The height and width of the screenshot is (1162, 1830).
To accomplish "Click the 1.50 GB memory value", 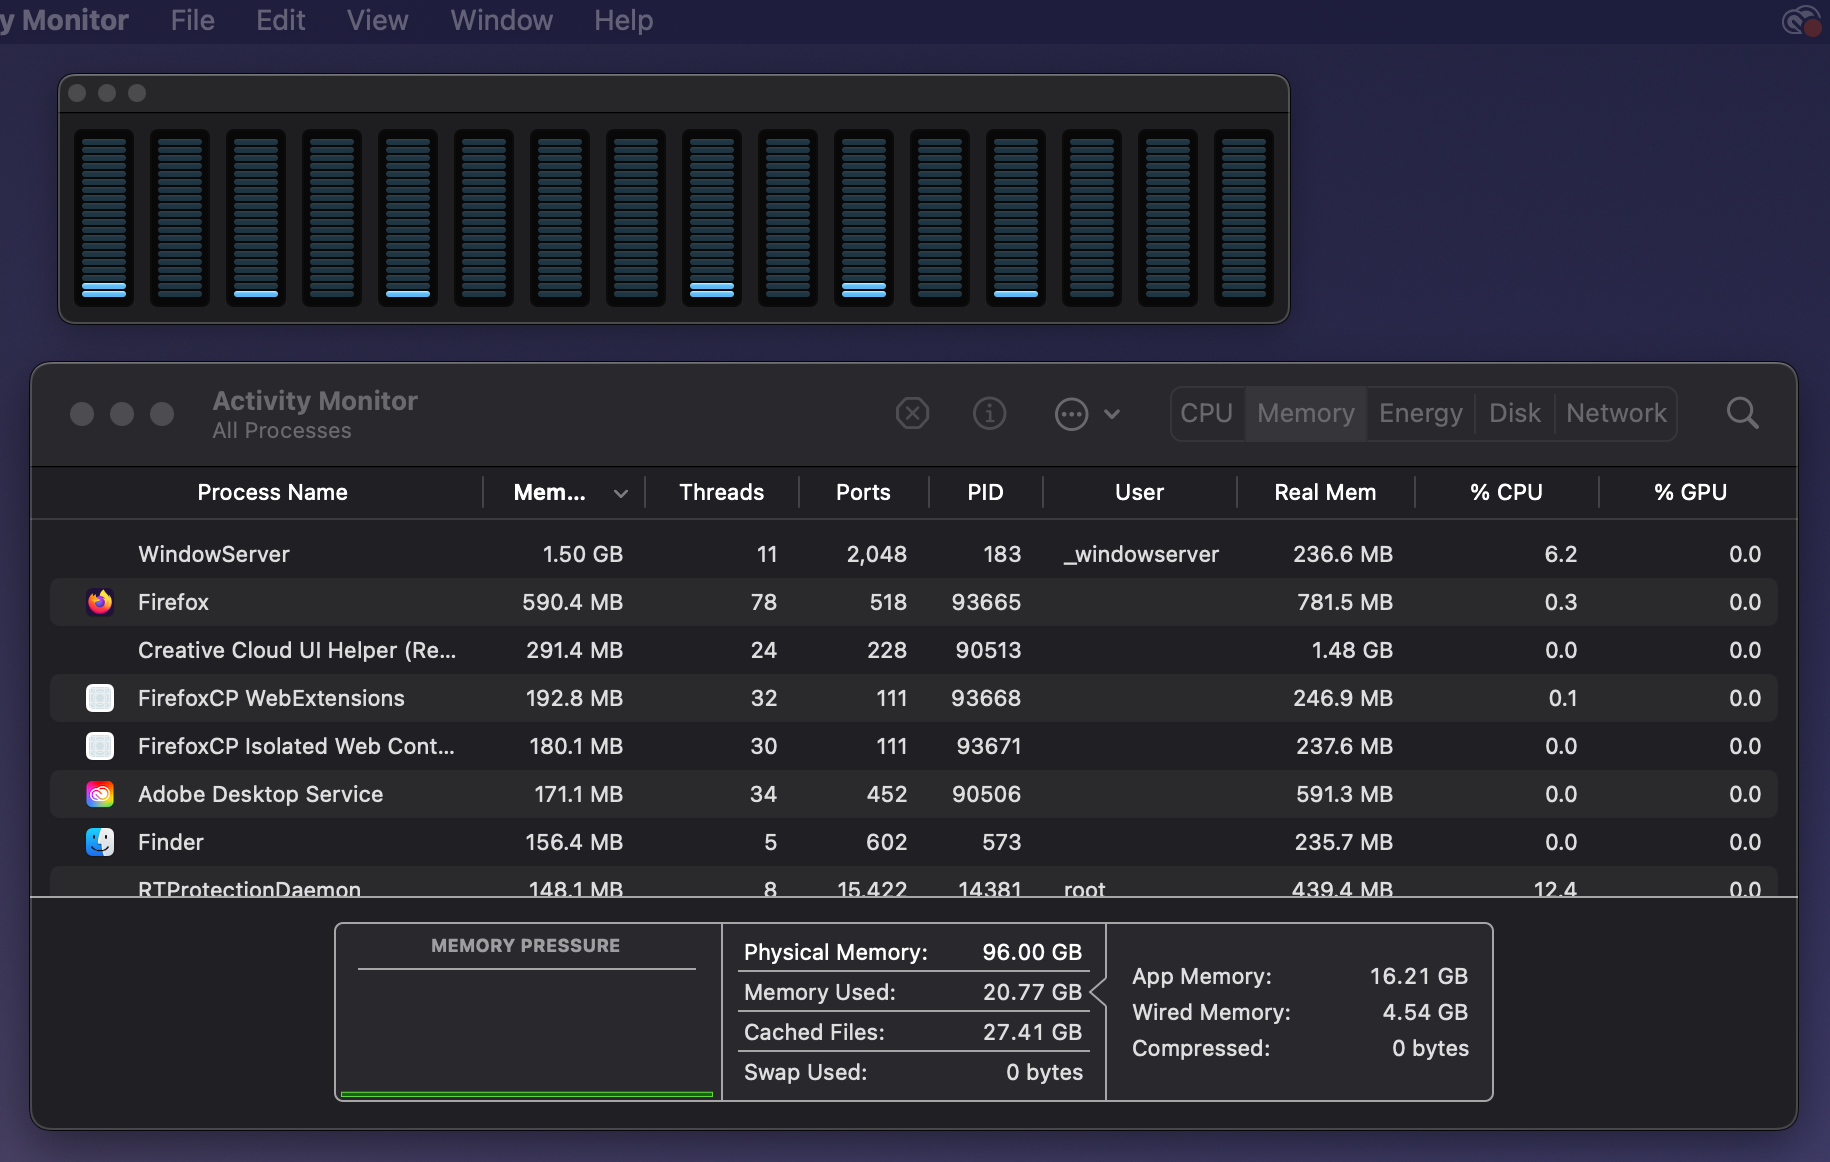I will pos(582,554).
